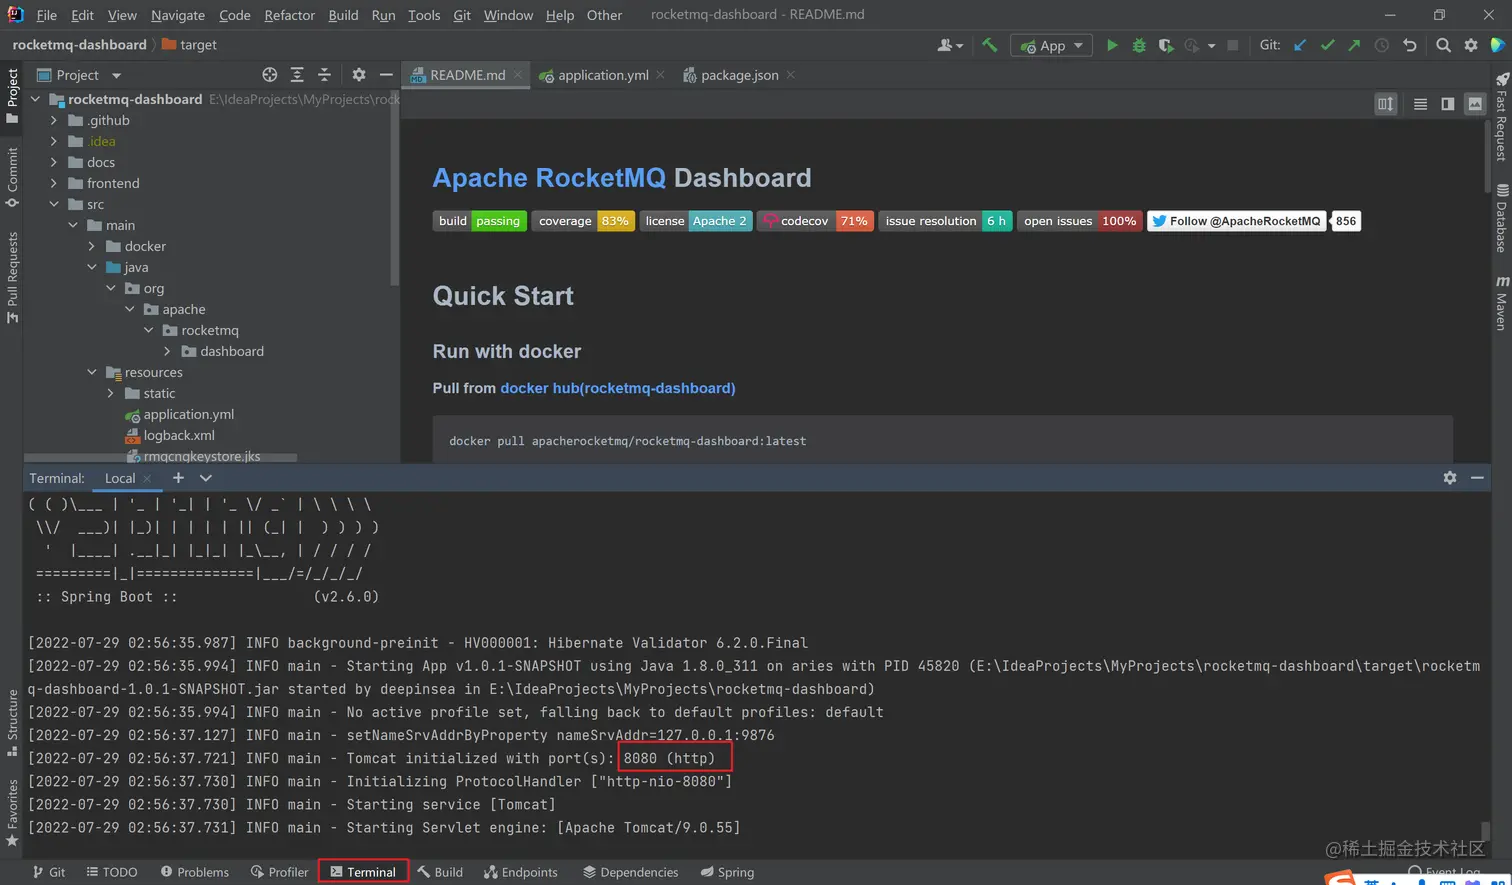Open Terminal settings gear icon
Viewport: 1512px width, 885px height.
click(1450, 478)
